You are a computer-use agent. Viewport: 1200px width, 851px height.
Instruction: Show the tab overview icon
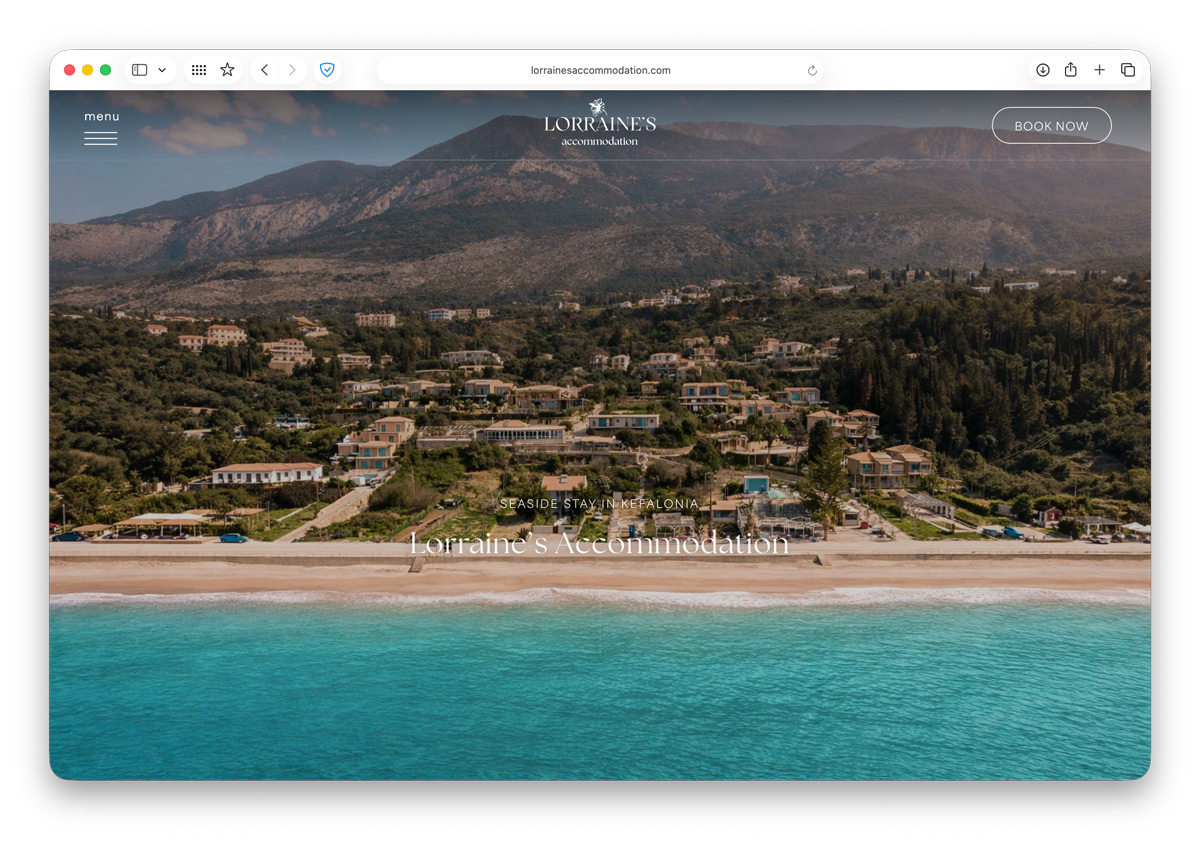click(x=1128, y=70)
